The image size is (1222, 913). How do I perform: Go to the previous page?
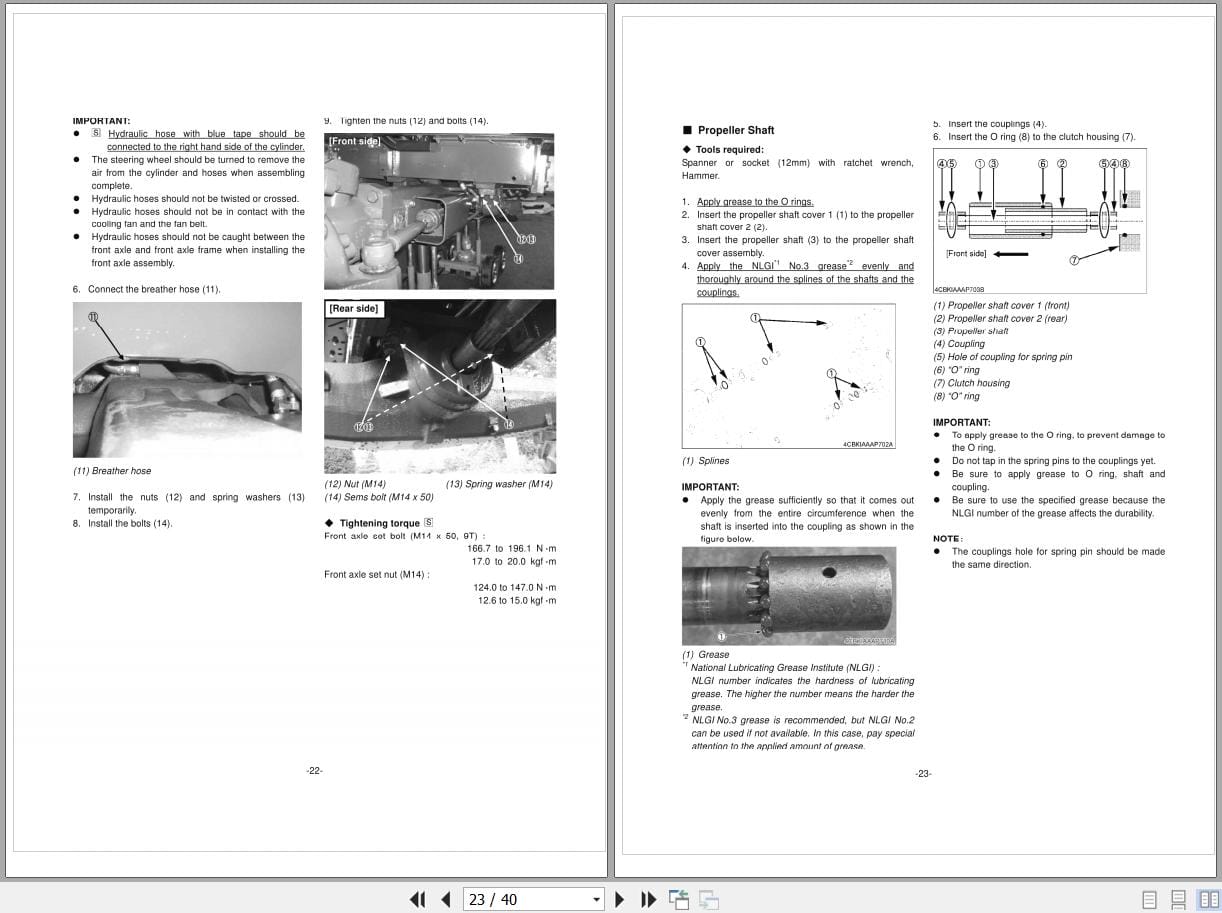point(446,899)
